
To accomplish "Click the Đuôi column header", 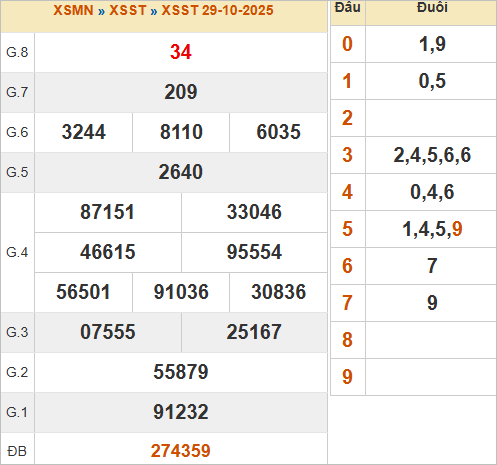I will (432, 7).
